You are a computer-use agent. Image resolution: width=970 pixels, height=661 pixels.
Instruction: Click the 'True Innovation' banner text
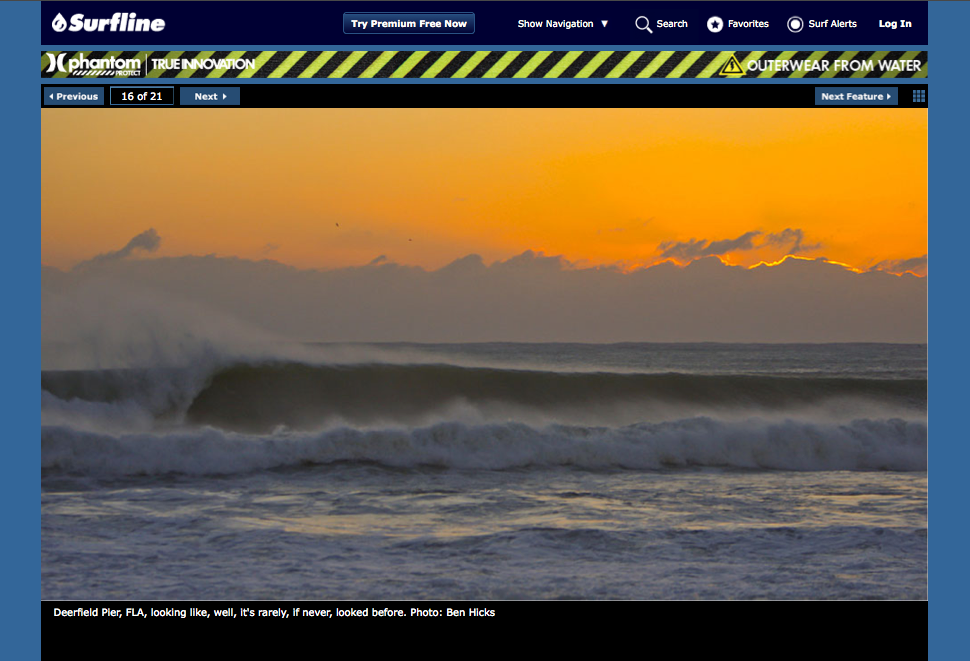tap(203, 65)
